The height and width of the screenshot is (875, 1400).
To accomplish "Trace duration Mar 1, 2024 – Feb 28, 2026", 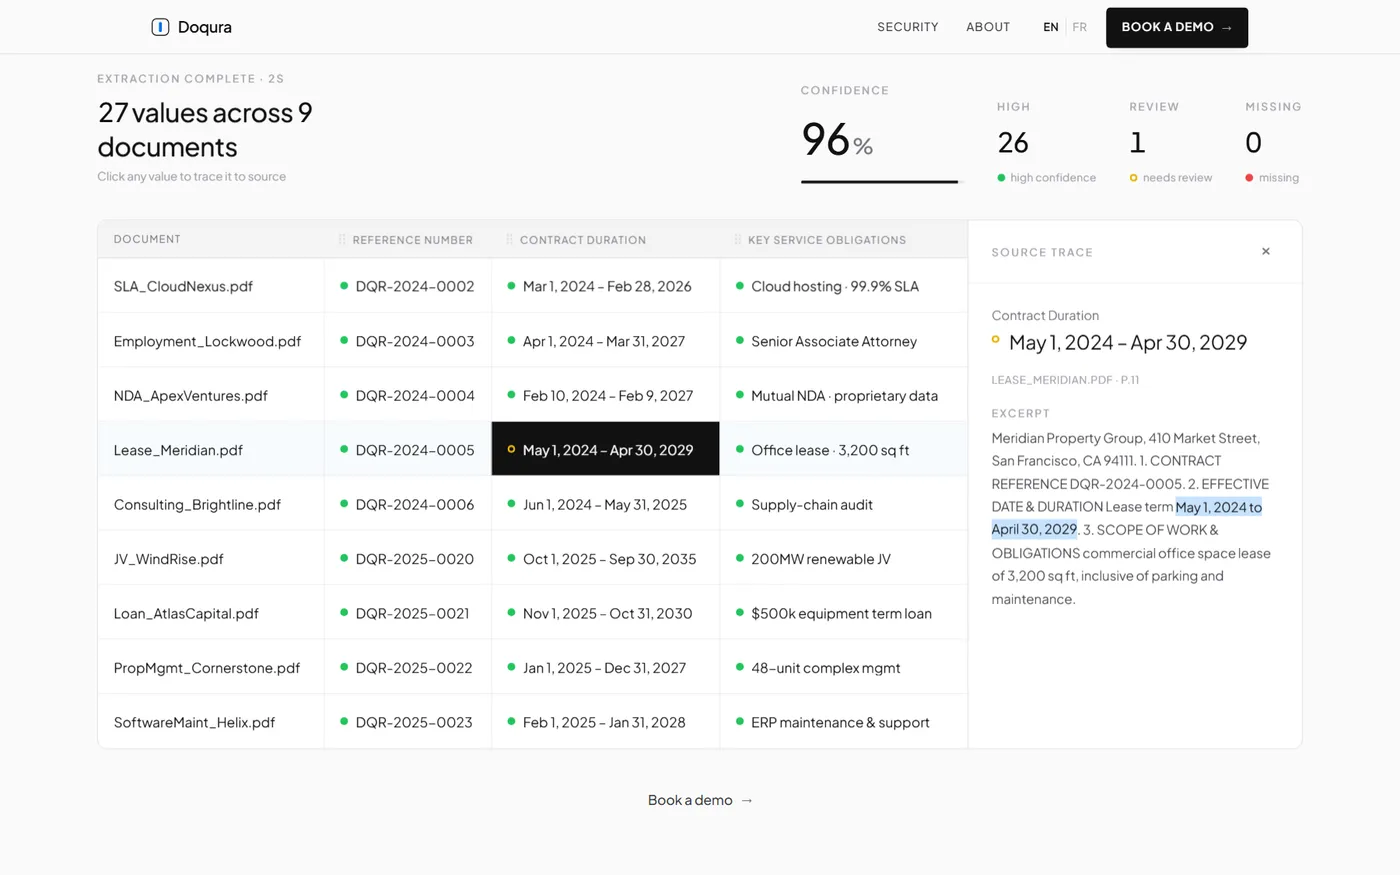I will click(x=606, y=286).
